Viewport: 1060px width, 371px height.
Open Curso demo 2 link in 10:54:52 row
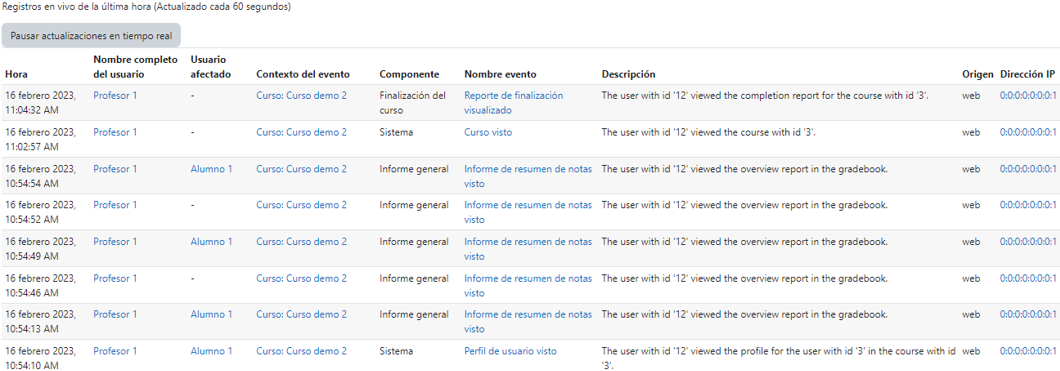302,205
